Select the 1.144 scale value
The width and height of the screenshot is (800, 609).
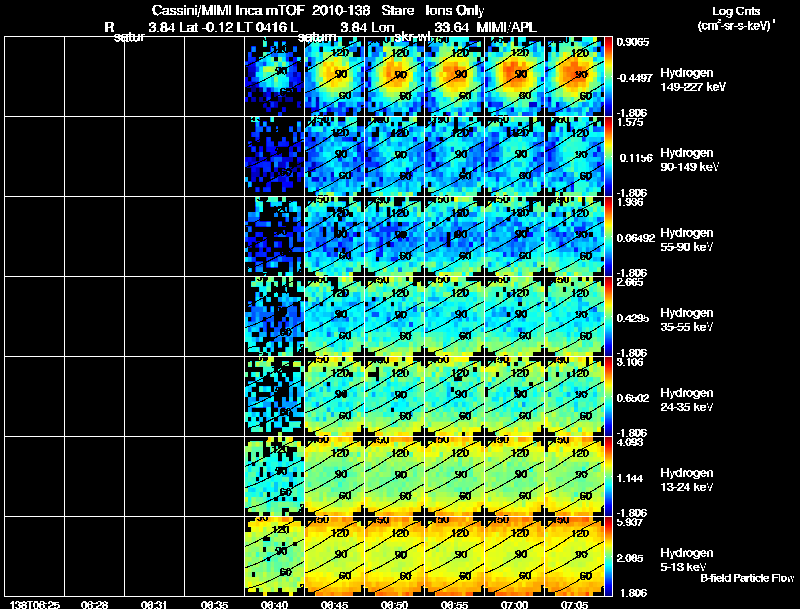click(630, 478)
